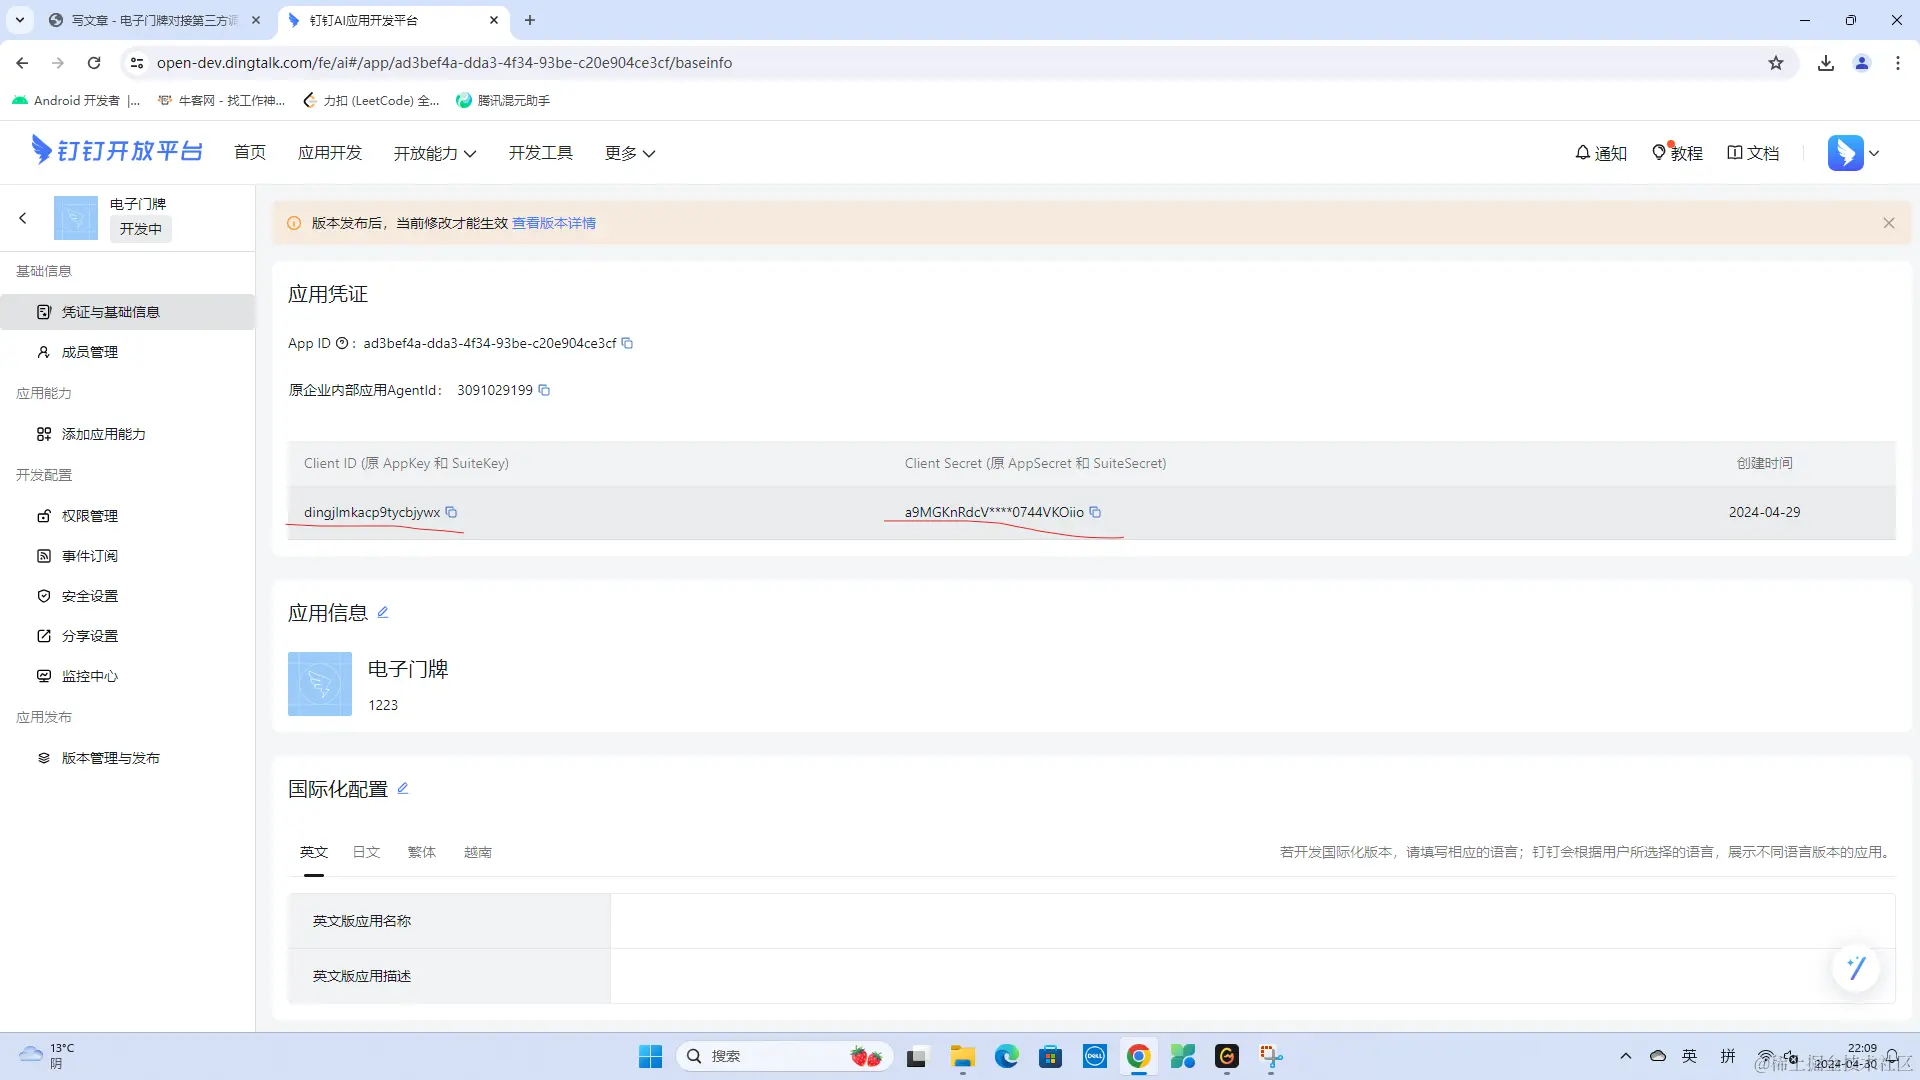
Task: Go back using sidebar arrow
Action: point(23,218)
